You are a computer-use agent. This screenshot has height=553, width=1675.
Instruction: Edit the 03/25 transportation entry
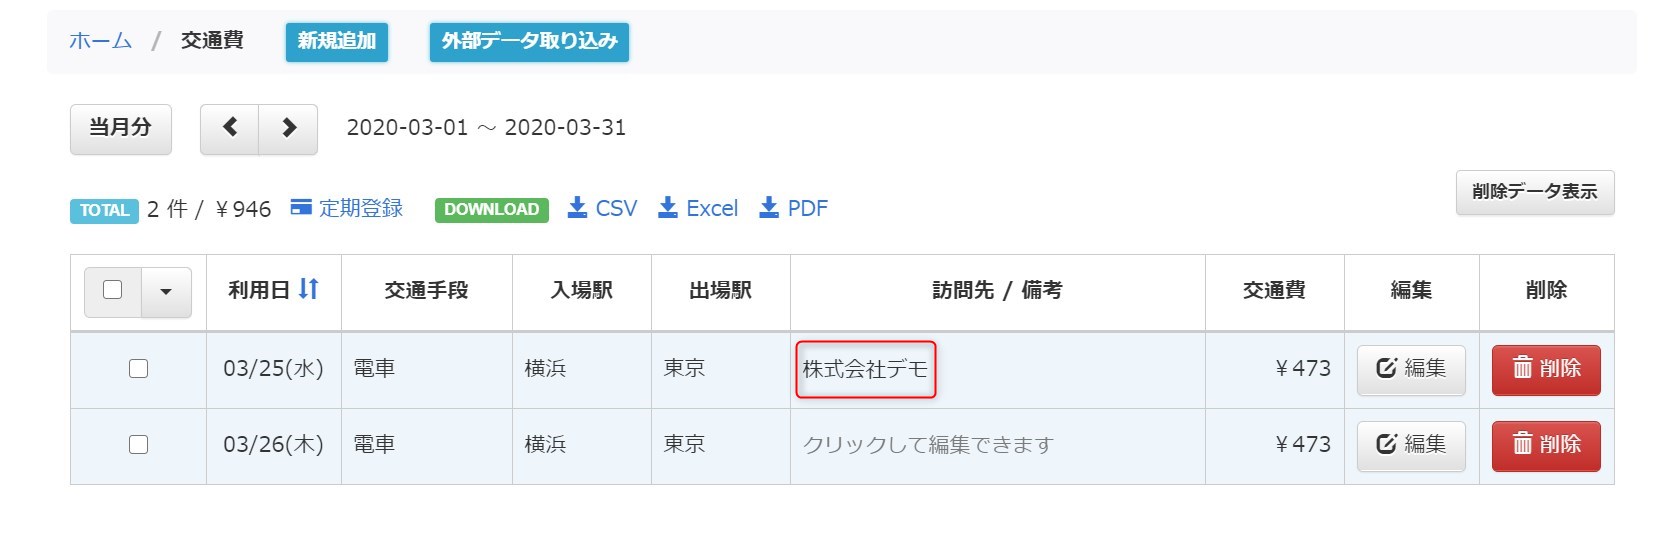[1411, 369]
